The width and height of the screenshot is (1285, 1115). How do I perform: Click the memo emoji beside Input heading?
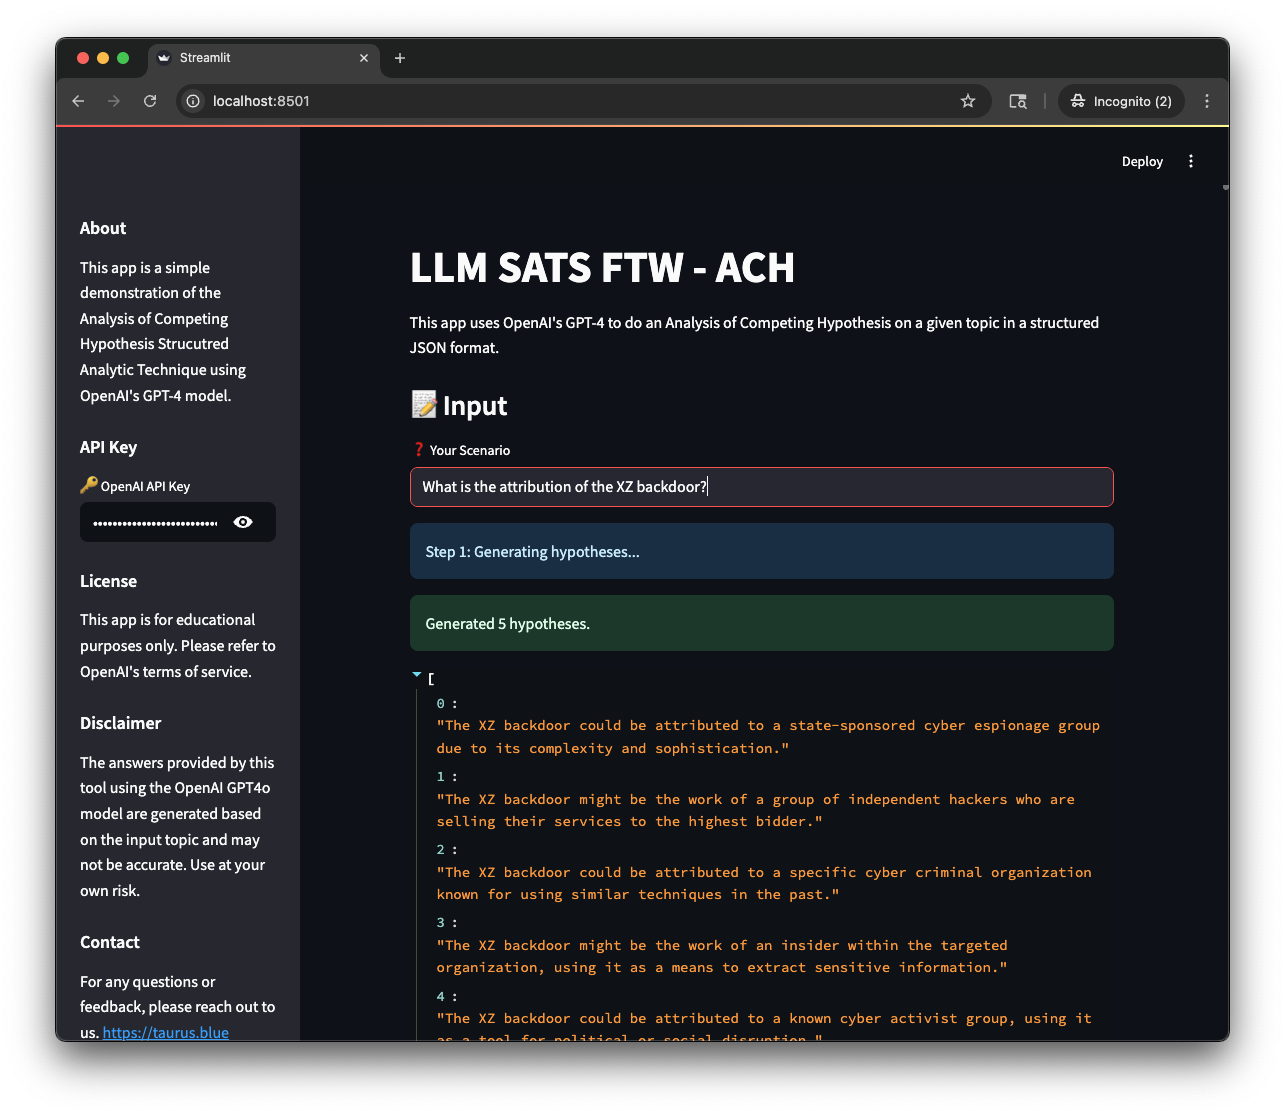click(x=424, y=404)
